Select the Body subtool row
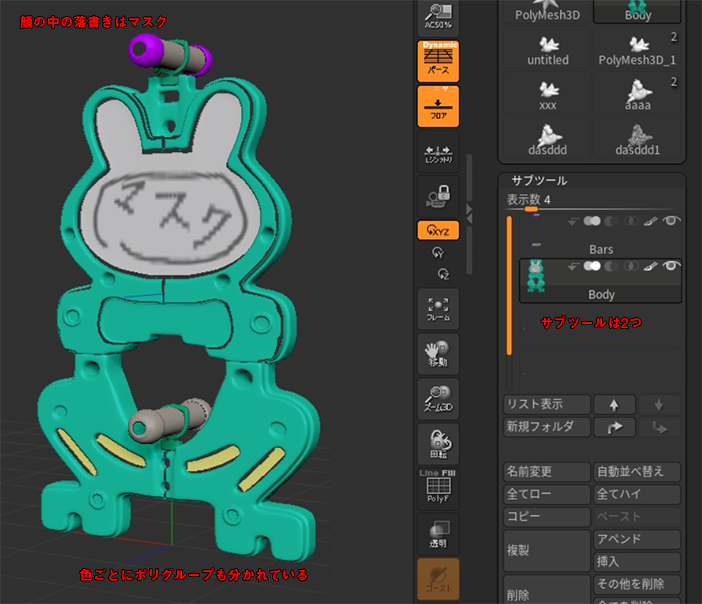The height and width of the screenshot is (604, 702). tap(600, 281)
